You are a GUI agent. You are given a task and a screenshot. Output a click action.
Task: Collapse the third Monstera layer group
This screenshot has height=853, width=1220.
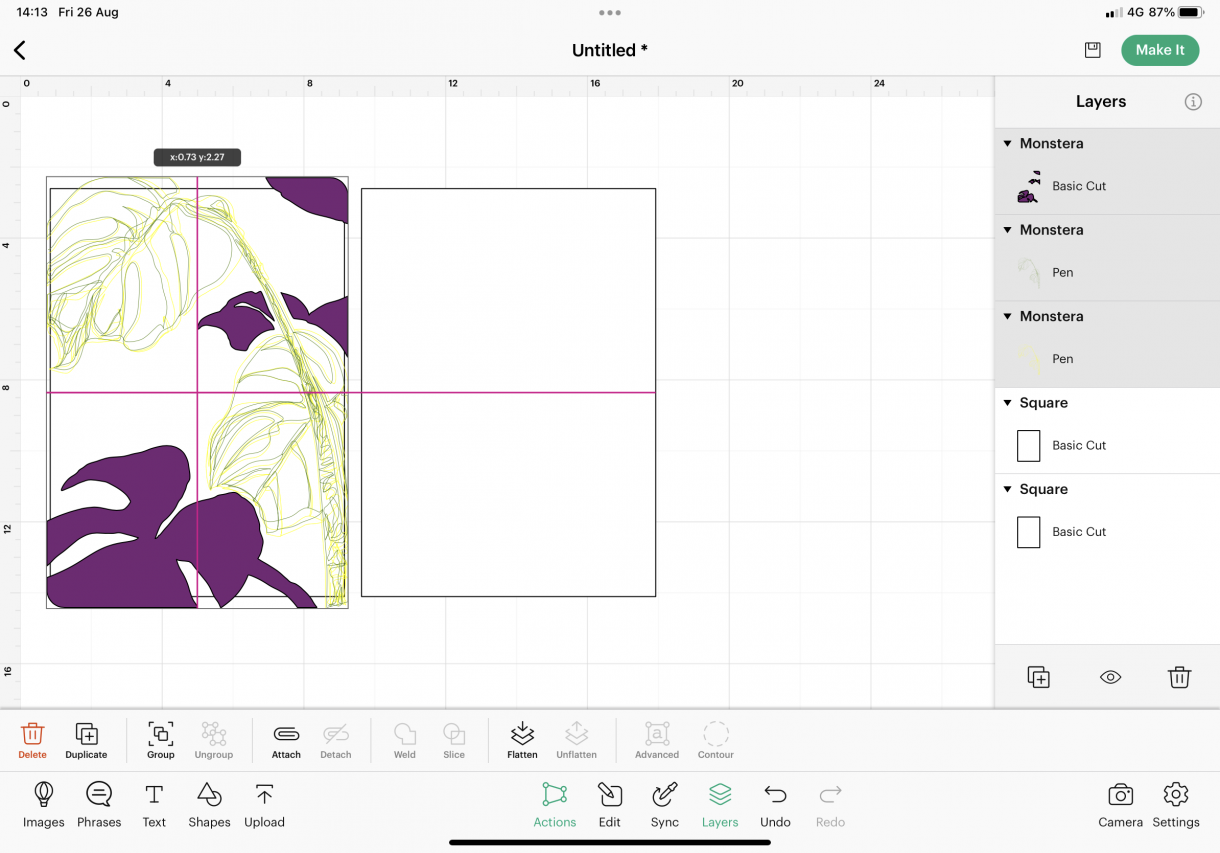[x=1008, y=316]
